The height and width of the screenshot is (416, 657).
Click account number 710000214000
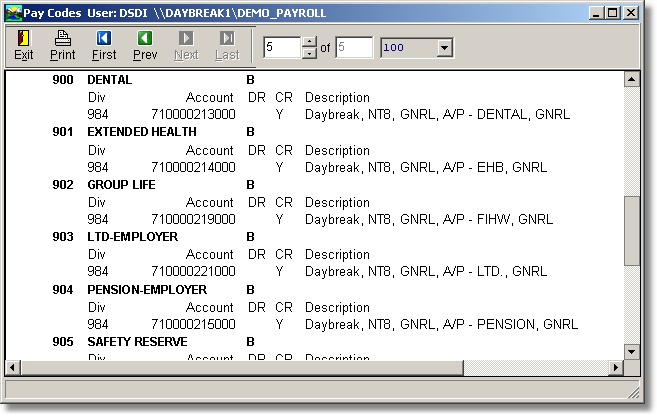[193, 167]
